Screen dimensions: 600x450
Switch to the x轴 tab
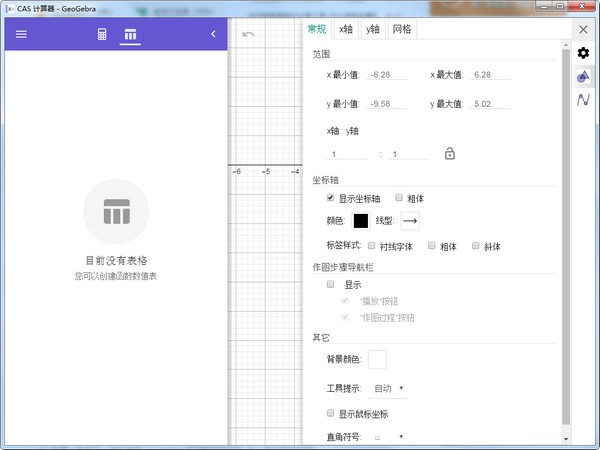(345, 30)
